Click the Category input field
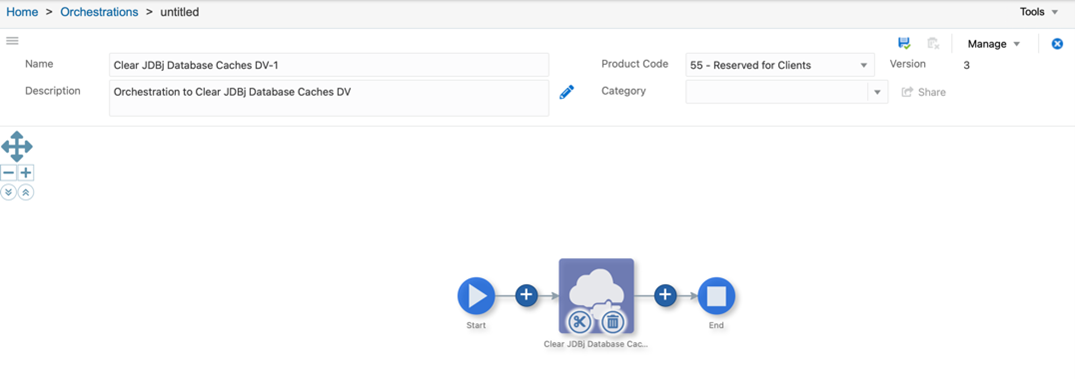 (777, 92)
